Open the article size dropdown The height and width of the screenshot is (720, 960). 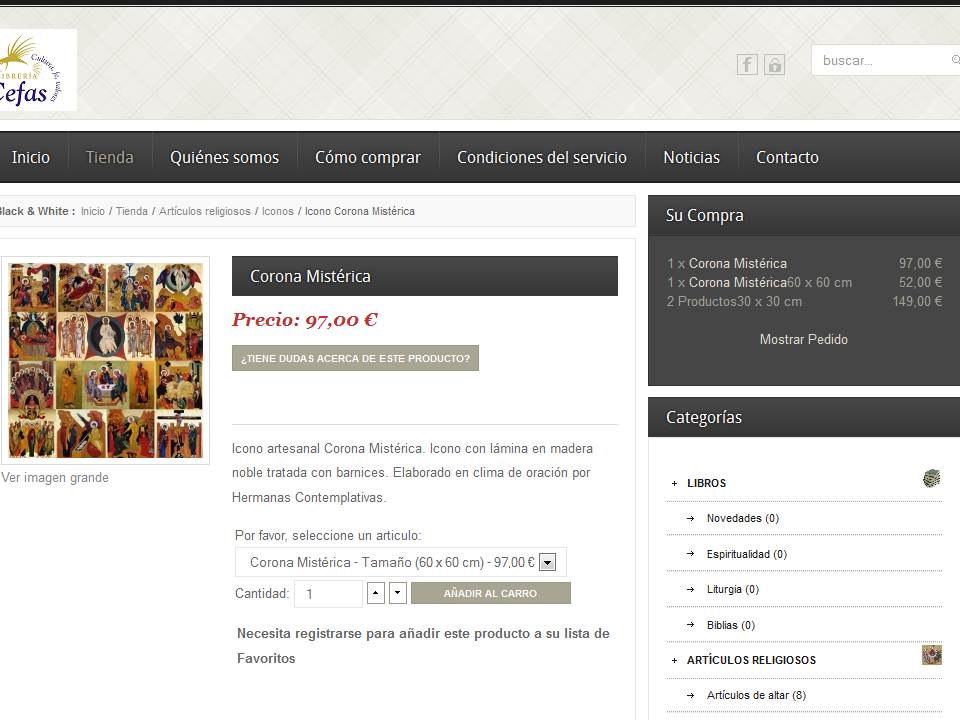(401, 562)
